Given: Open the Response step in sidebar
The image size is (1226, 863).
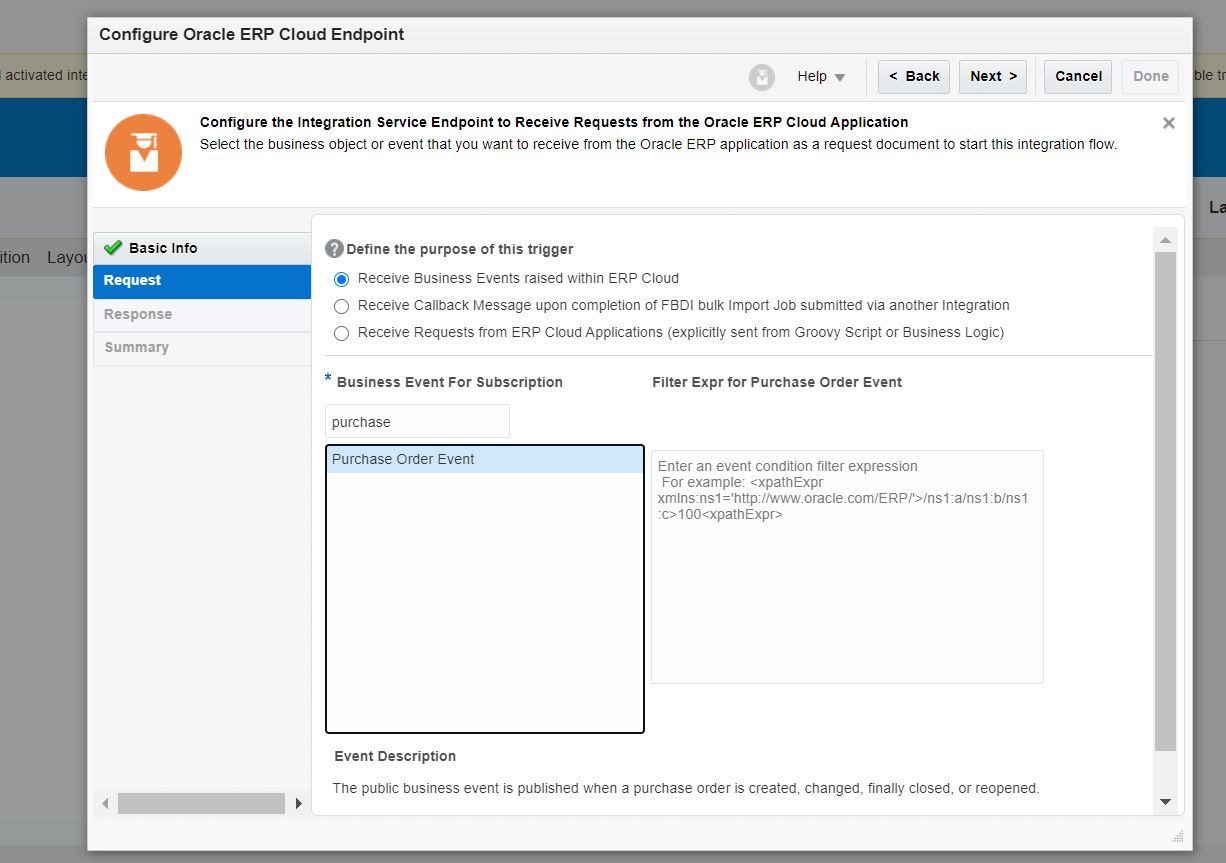Looking at the screenshot, I should [x=202, y=315].
